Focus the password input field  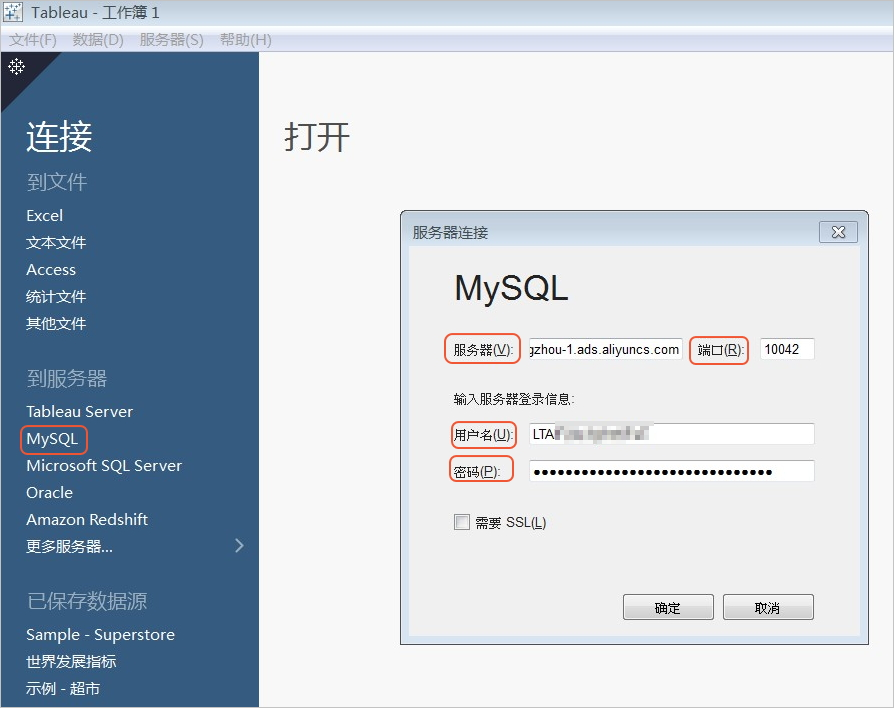(672, 471)
